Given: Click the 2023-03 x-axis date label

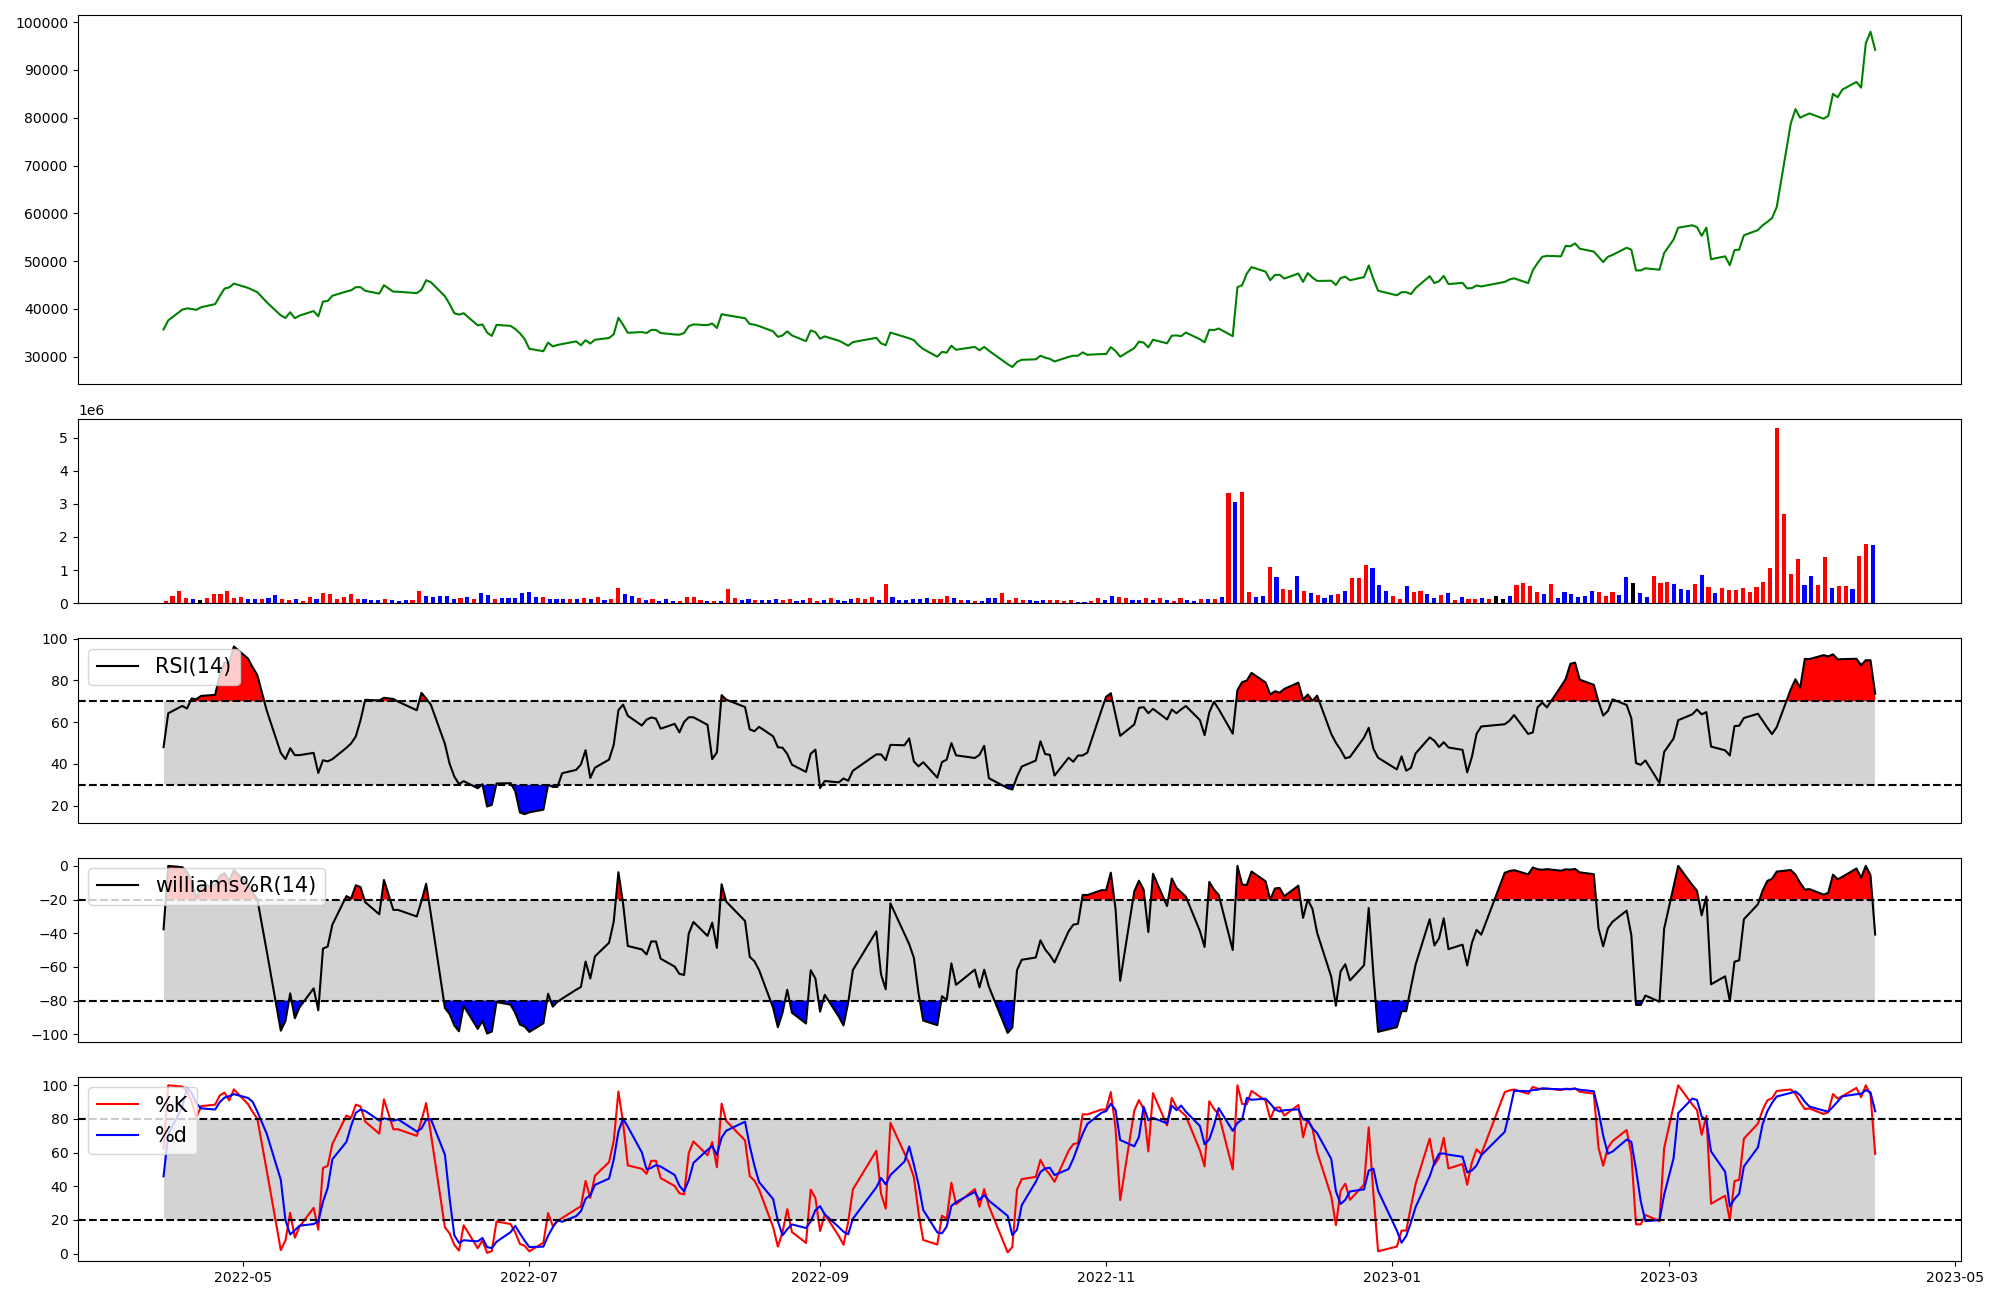Looking at the screenshot, I should pos(1669,1277).
